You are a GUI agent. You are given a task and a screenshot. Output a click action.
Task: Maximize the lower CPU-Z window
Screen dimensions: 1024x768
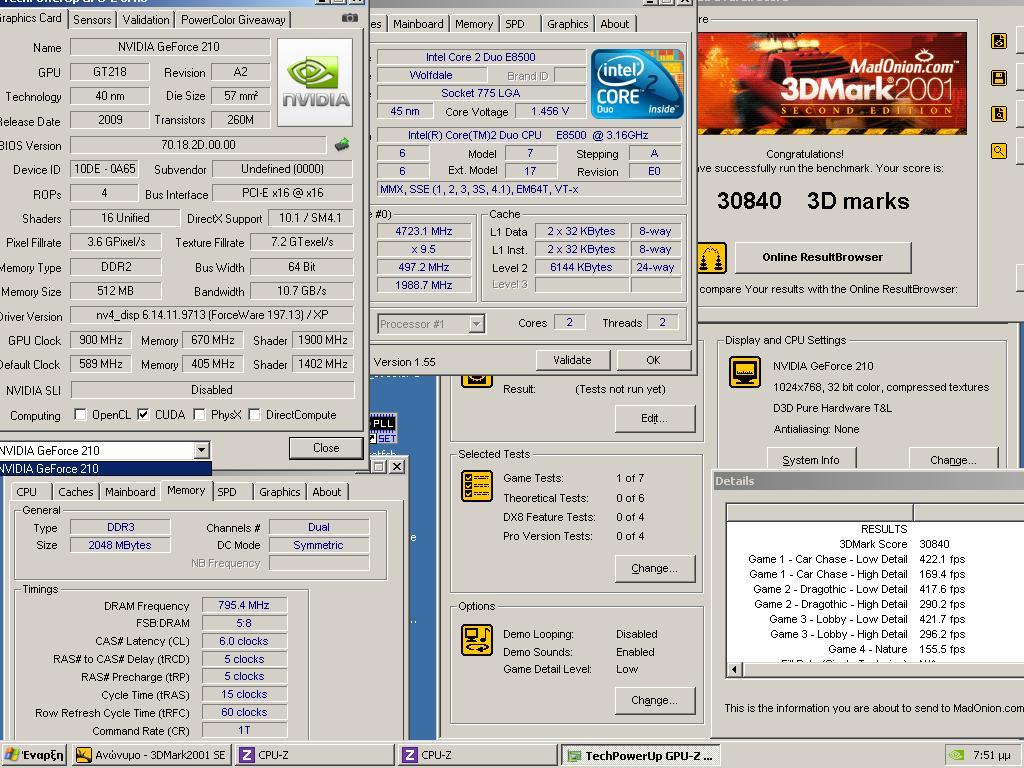[379, 466]
